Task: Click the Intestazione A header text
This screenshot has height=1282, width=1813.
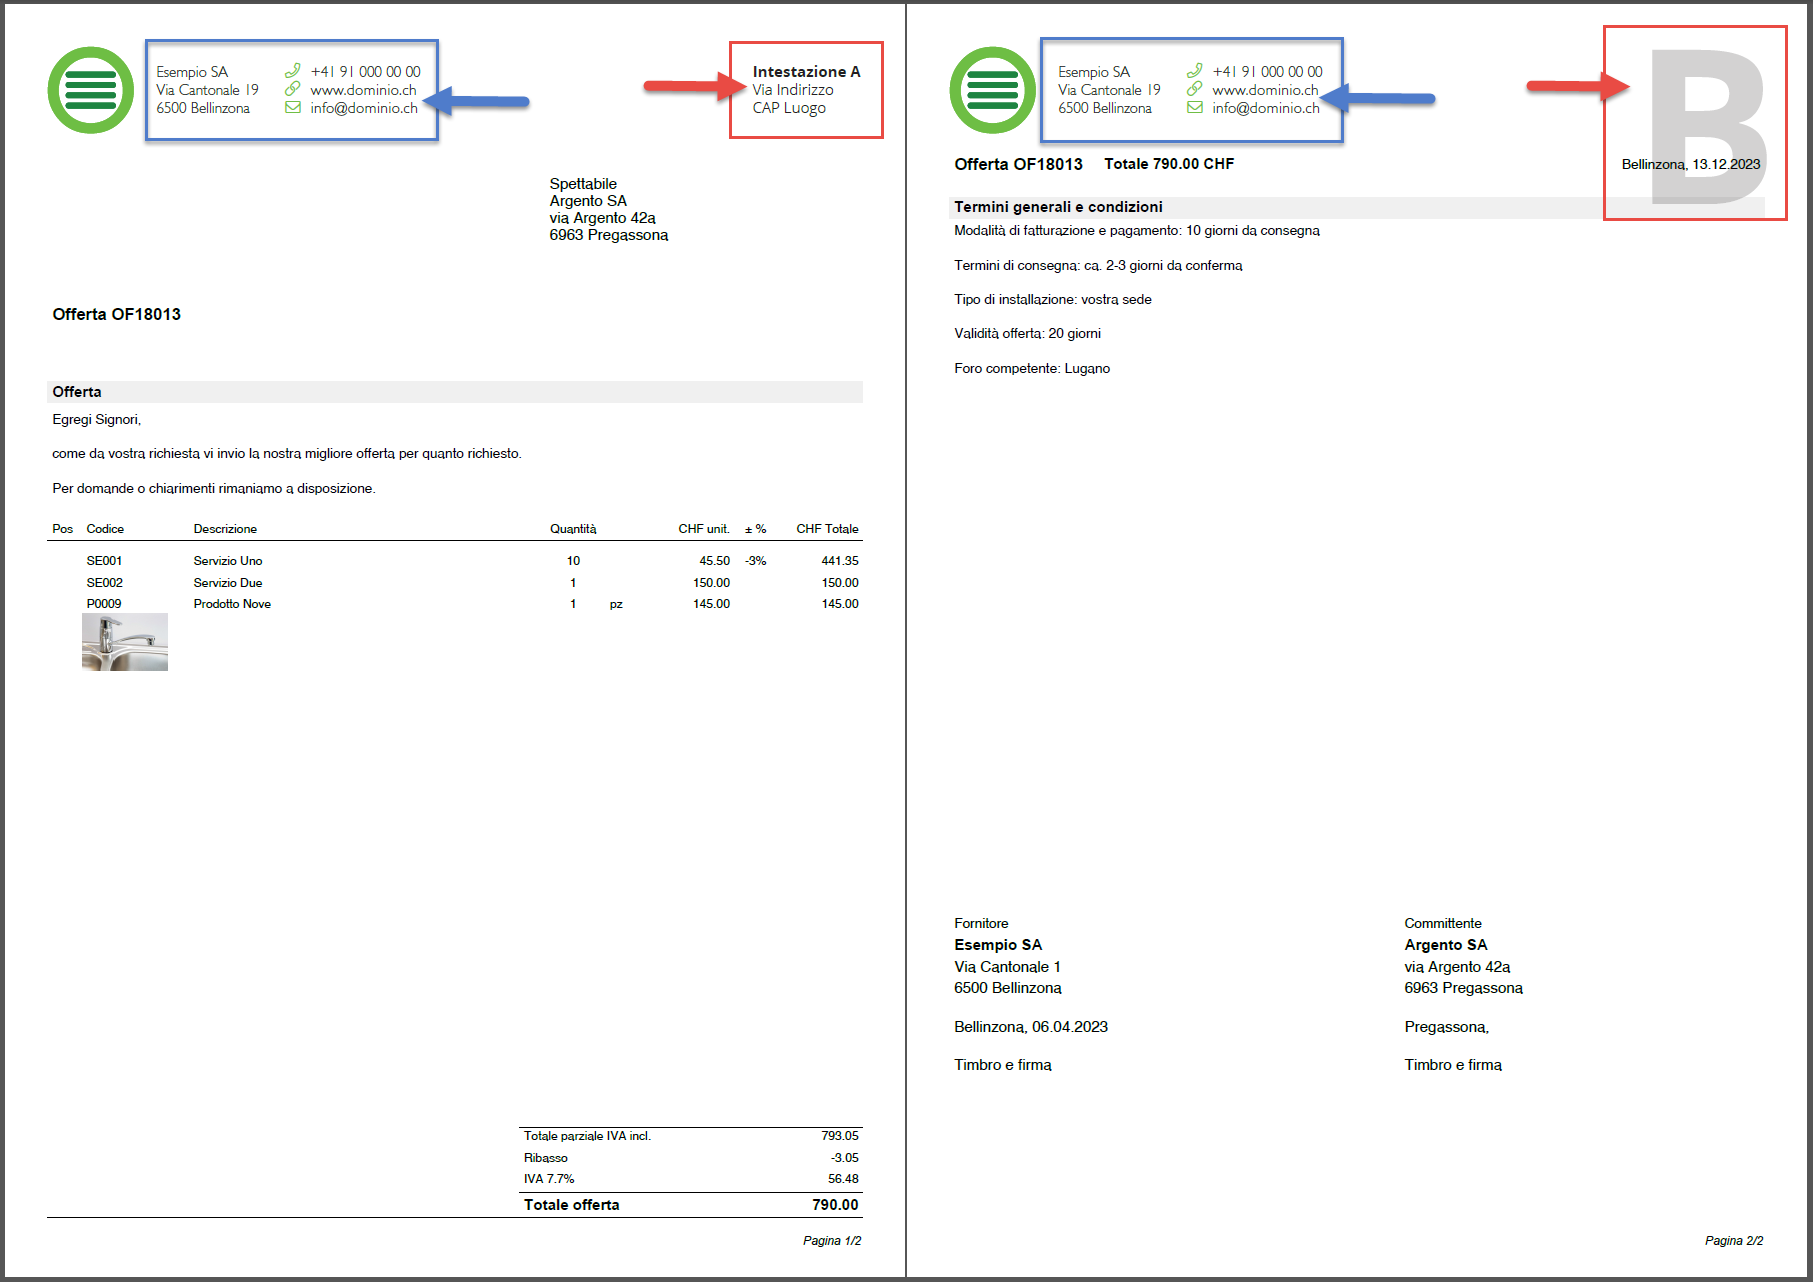Action: (x=806, y=72)
